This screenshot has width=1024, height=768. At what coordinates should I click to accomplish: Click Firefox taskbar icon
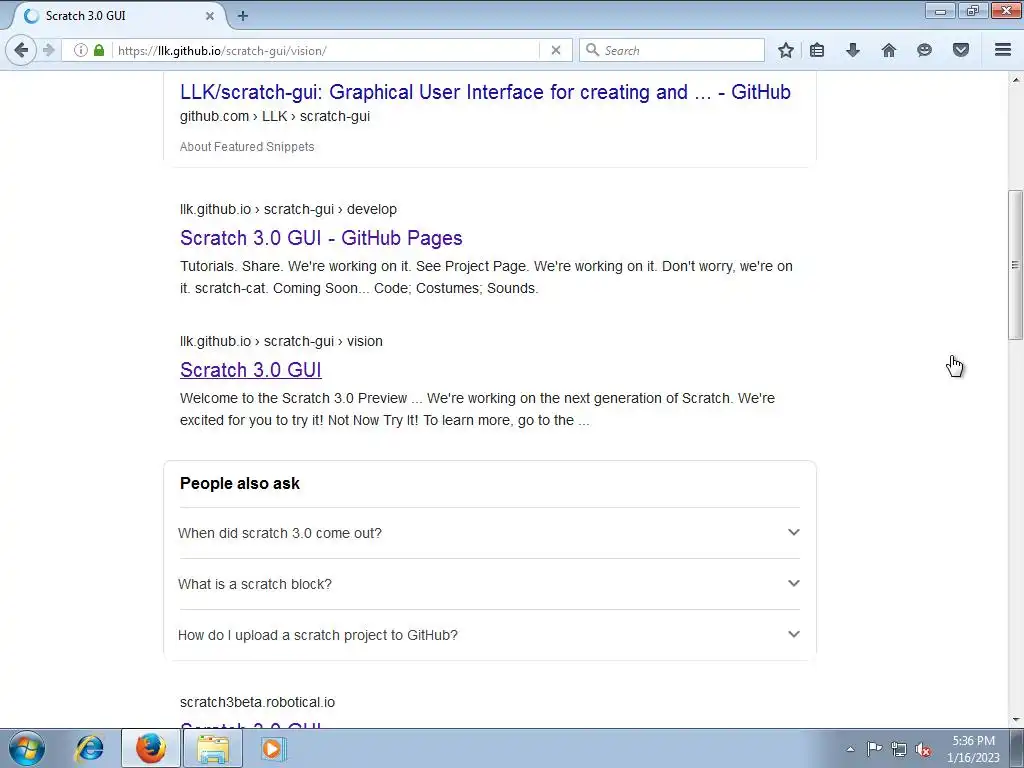point(151,748)
